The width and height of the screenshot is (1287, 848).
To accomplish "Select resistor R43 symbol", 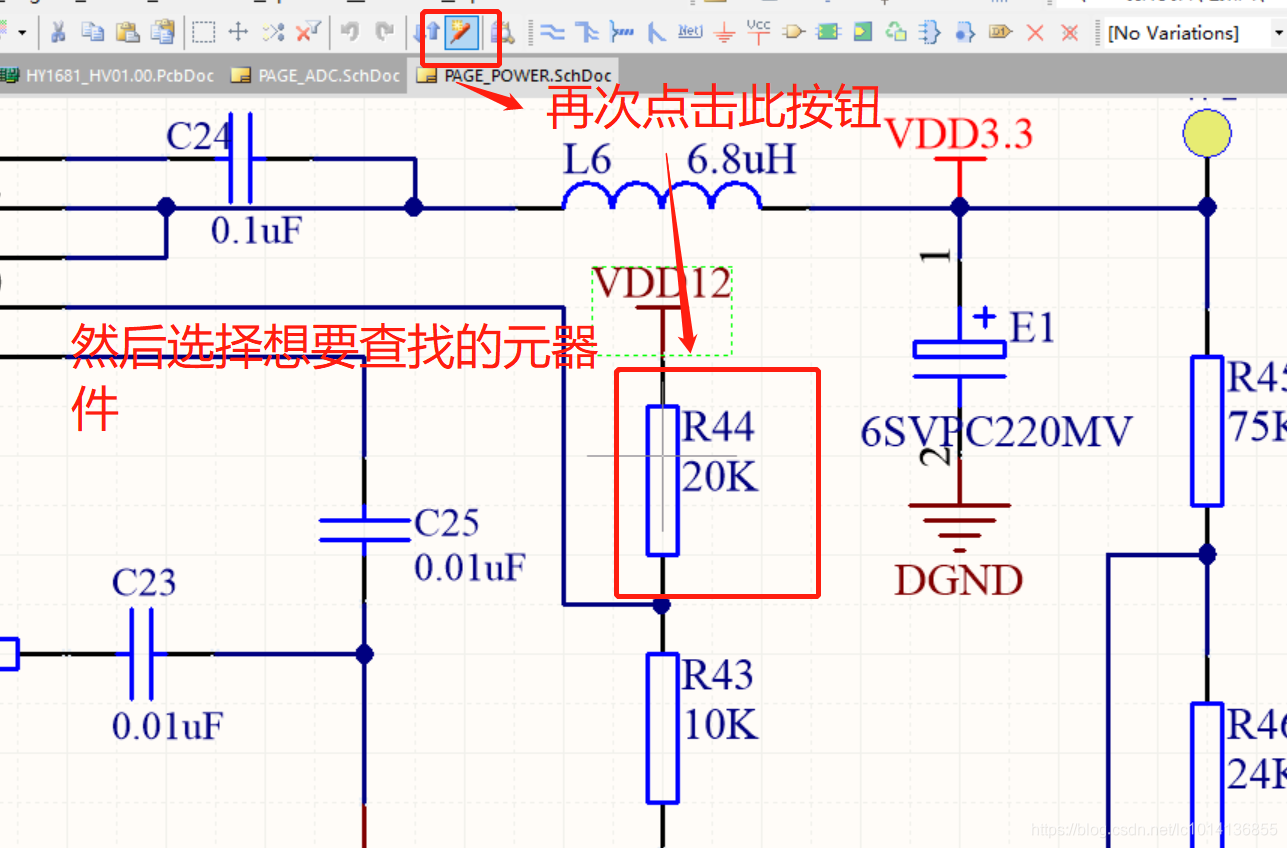I will 662,728.
